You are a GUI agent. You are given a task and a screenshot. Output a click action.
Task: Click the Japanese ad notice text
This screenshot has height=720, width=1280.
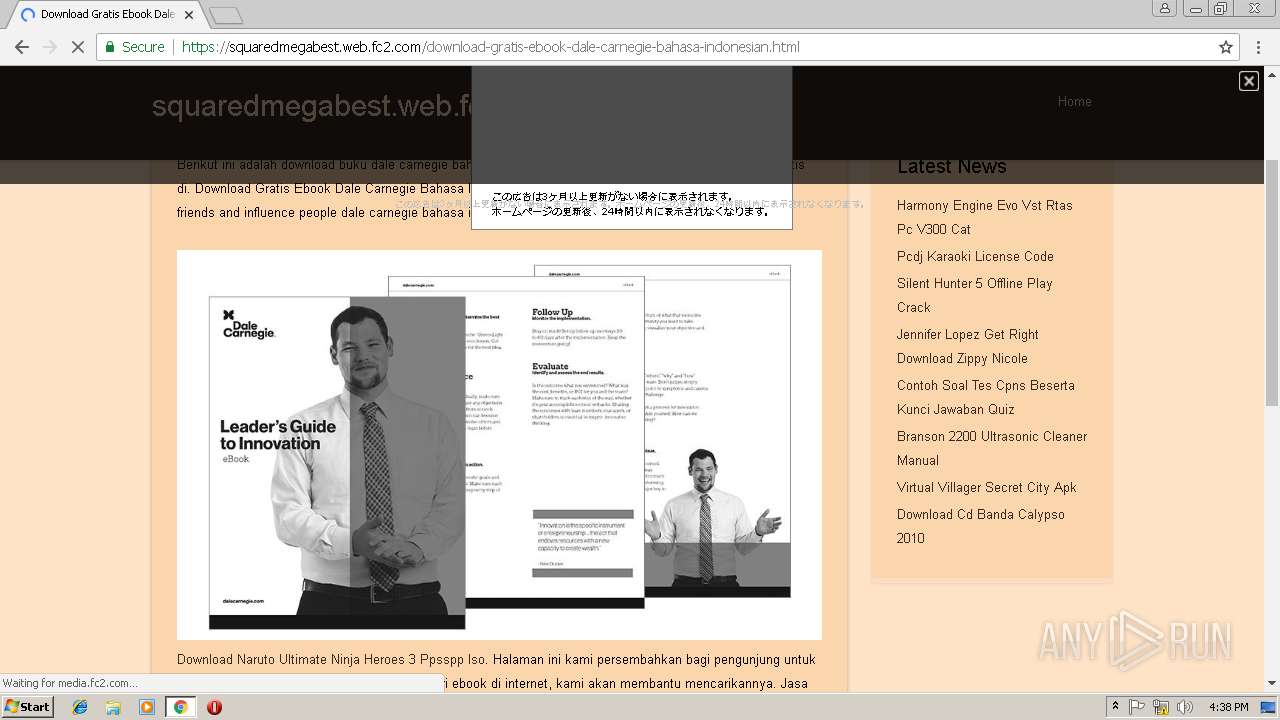[631, 204]
